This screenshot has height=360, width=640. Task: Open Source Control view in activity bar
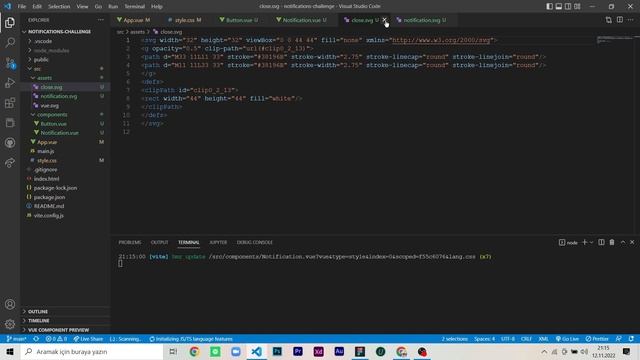pyautogui.click(x=10, y=62)
